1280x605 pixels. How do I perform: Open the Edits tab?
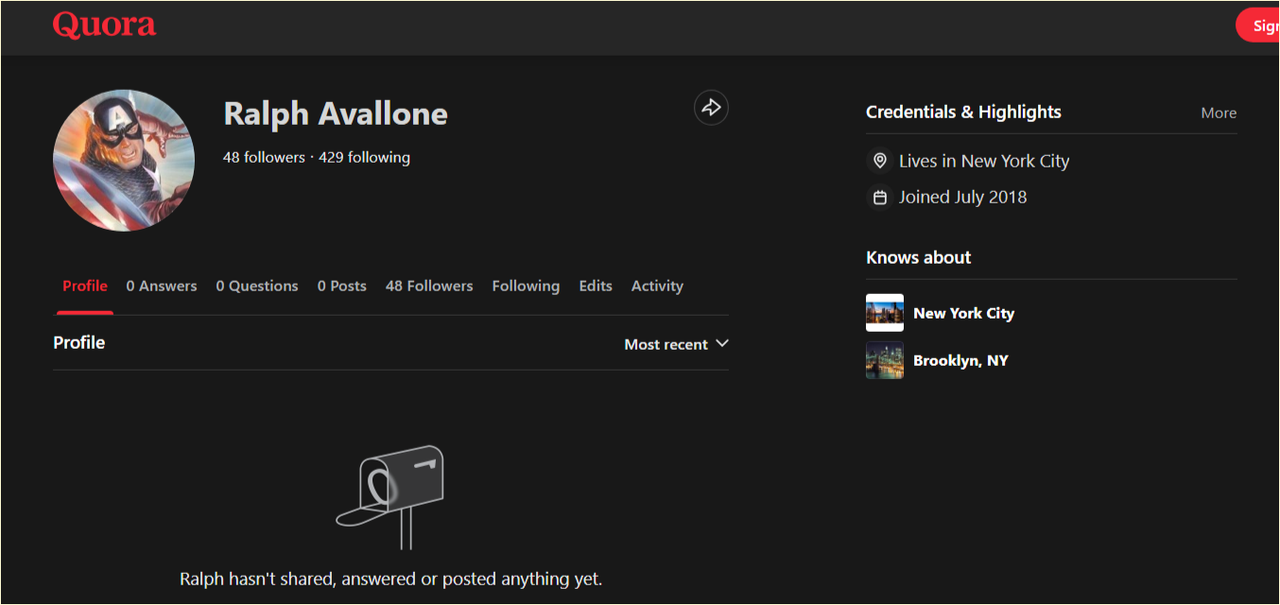[x=595, y=286]
